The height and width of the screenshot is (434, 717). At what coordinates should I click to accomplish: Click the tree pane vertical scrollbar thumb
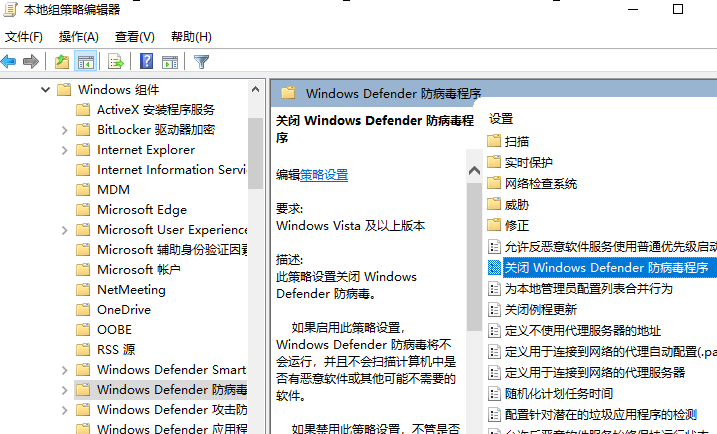[x=256, y=153]
